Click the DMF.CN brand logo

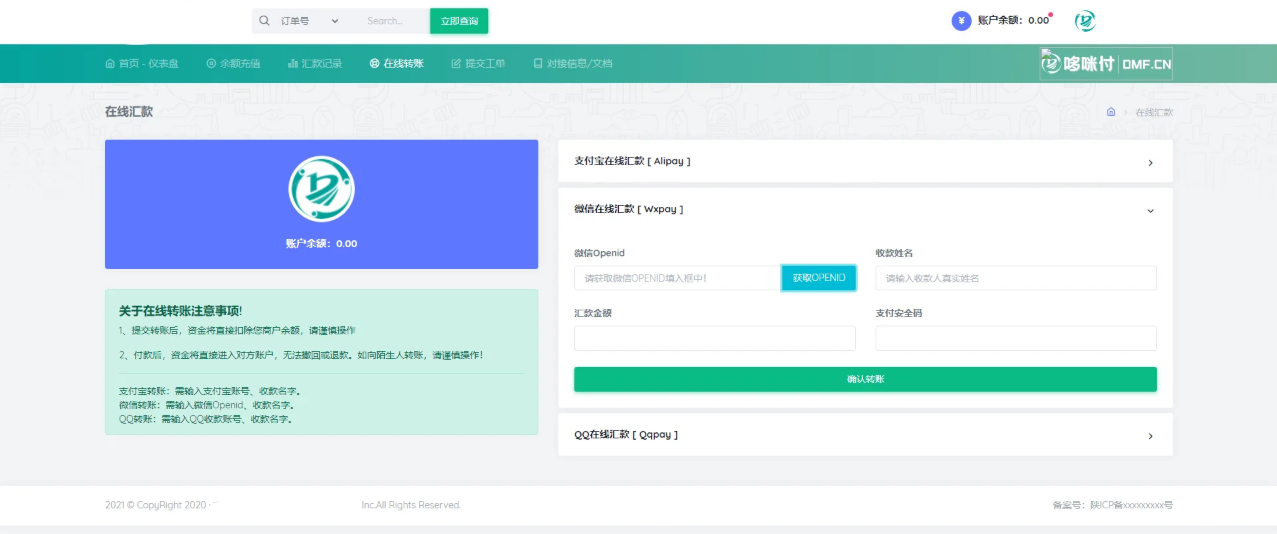point(1105,64)
